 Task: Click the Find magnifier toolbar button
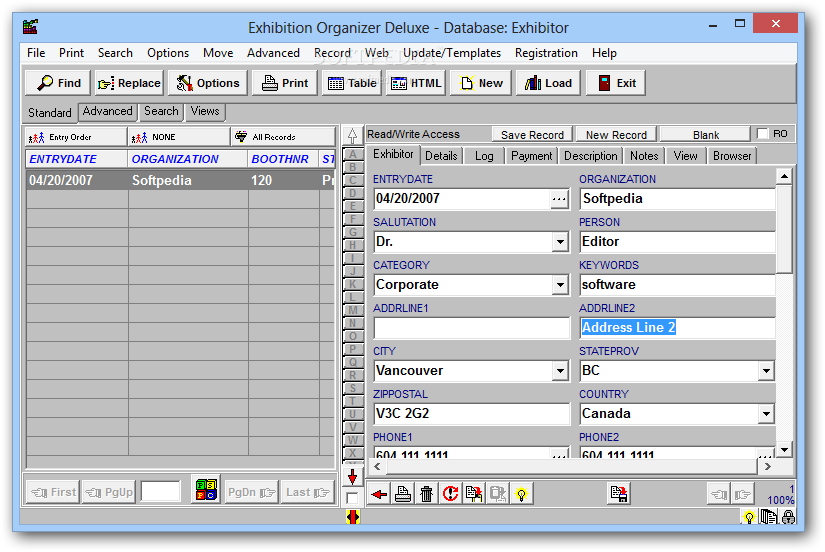pos(58,83)
